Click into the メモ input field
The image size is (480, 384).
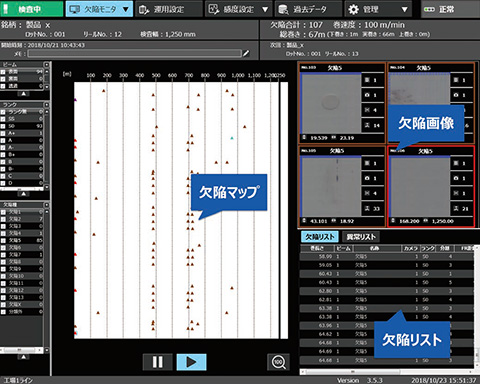tap(134, 53)
